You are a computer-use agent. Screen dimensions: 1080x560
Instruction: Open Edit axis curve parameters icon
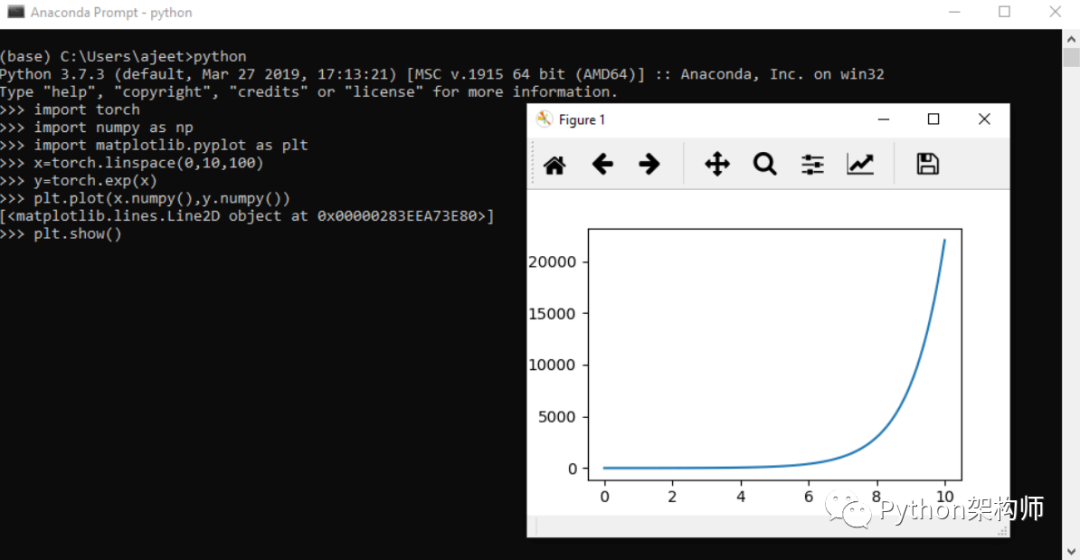pos(860,164)
